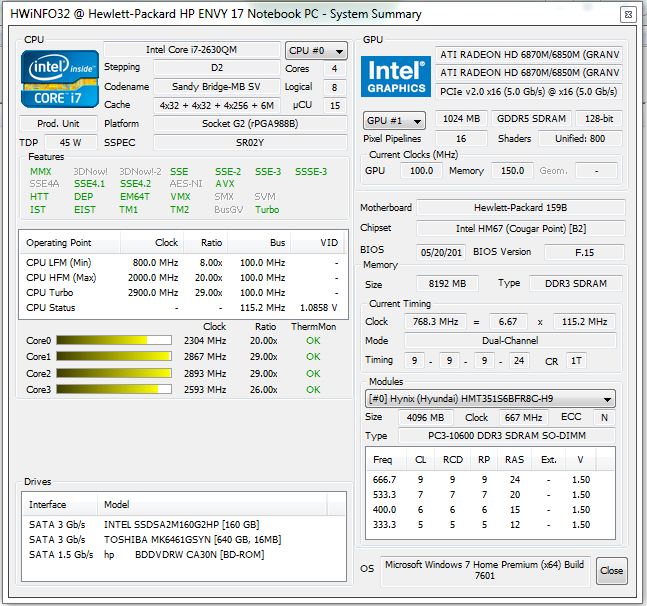The height and width of the screenshot is (606, 647).
Task: Click the Core3 usage bar
Action: (114, 389)
